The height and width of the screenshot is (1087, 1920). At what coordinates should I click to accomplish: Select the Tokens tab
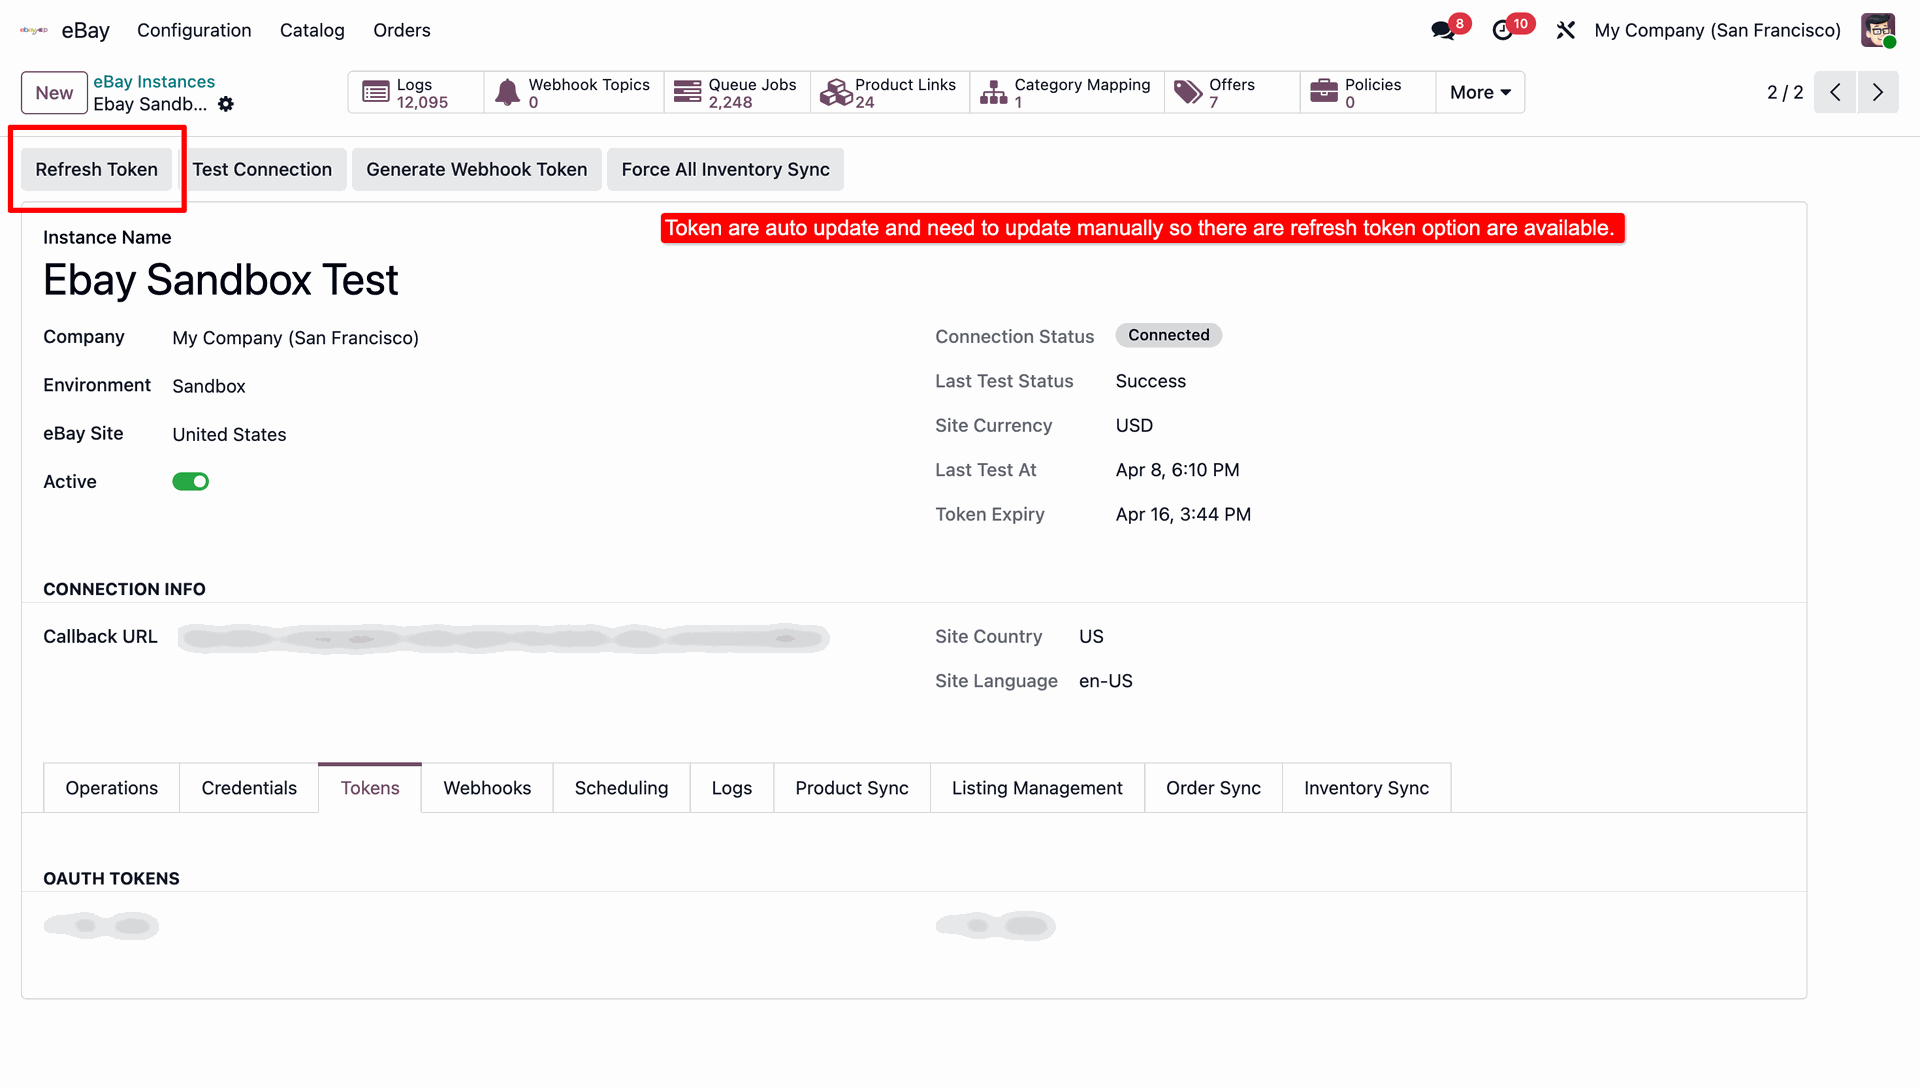370,788
